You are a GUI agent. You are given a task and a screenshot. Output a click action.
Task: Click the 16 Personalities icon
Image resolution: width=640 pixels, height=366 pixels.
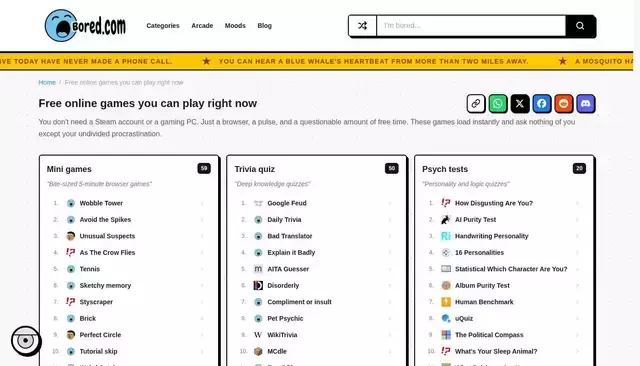[446, 253]
